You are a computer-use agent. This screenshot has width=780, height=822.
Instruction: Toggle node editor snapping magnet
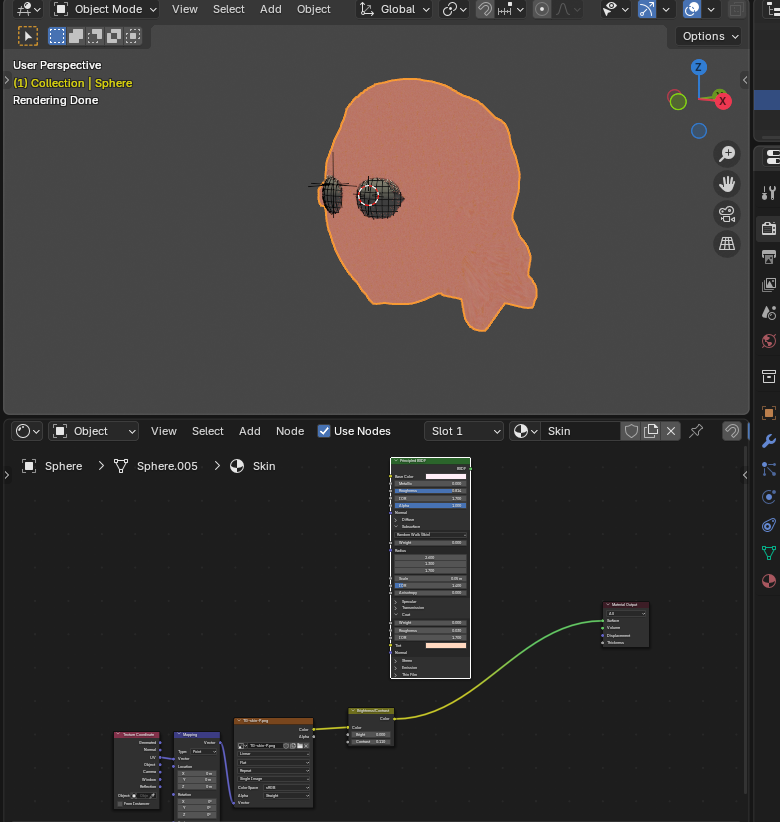coord(732,431)
